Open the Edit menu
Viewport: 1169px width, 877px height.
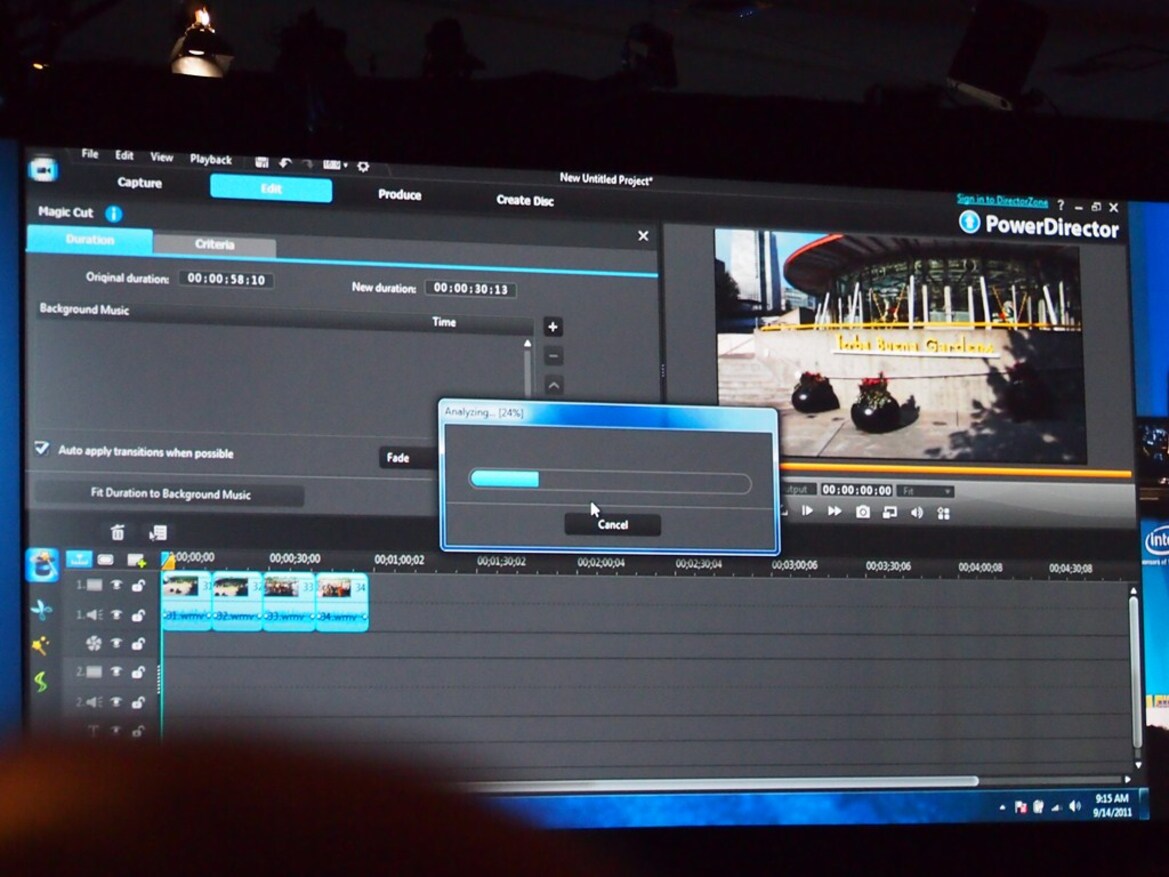pos(125,155)
